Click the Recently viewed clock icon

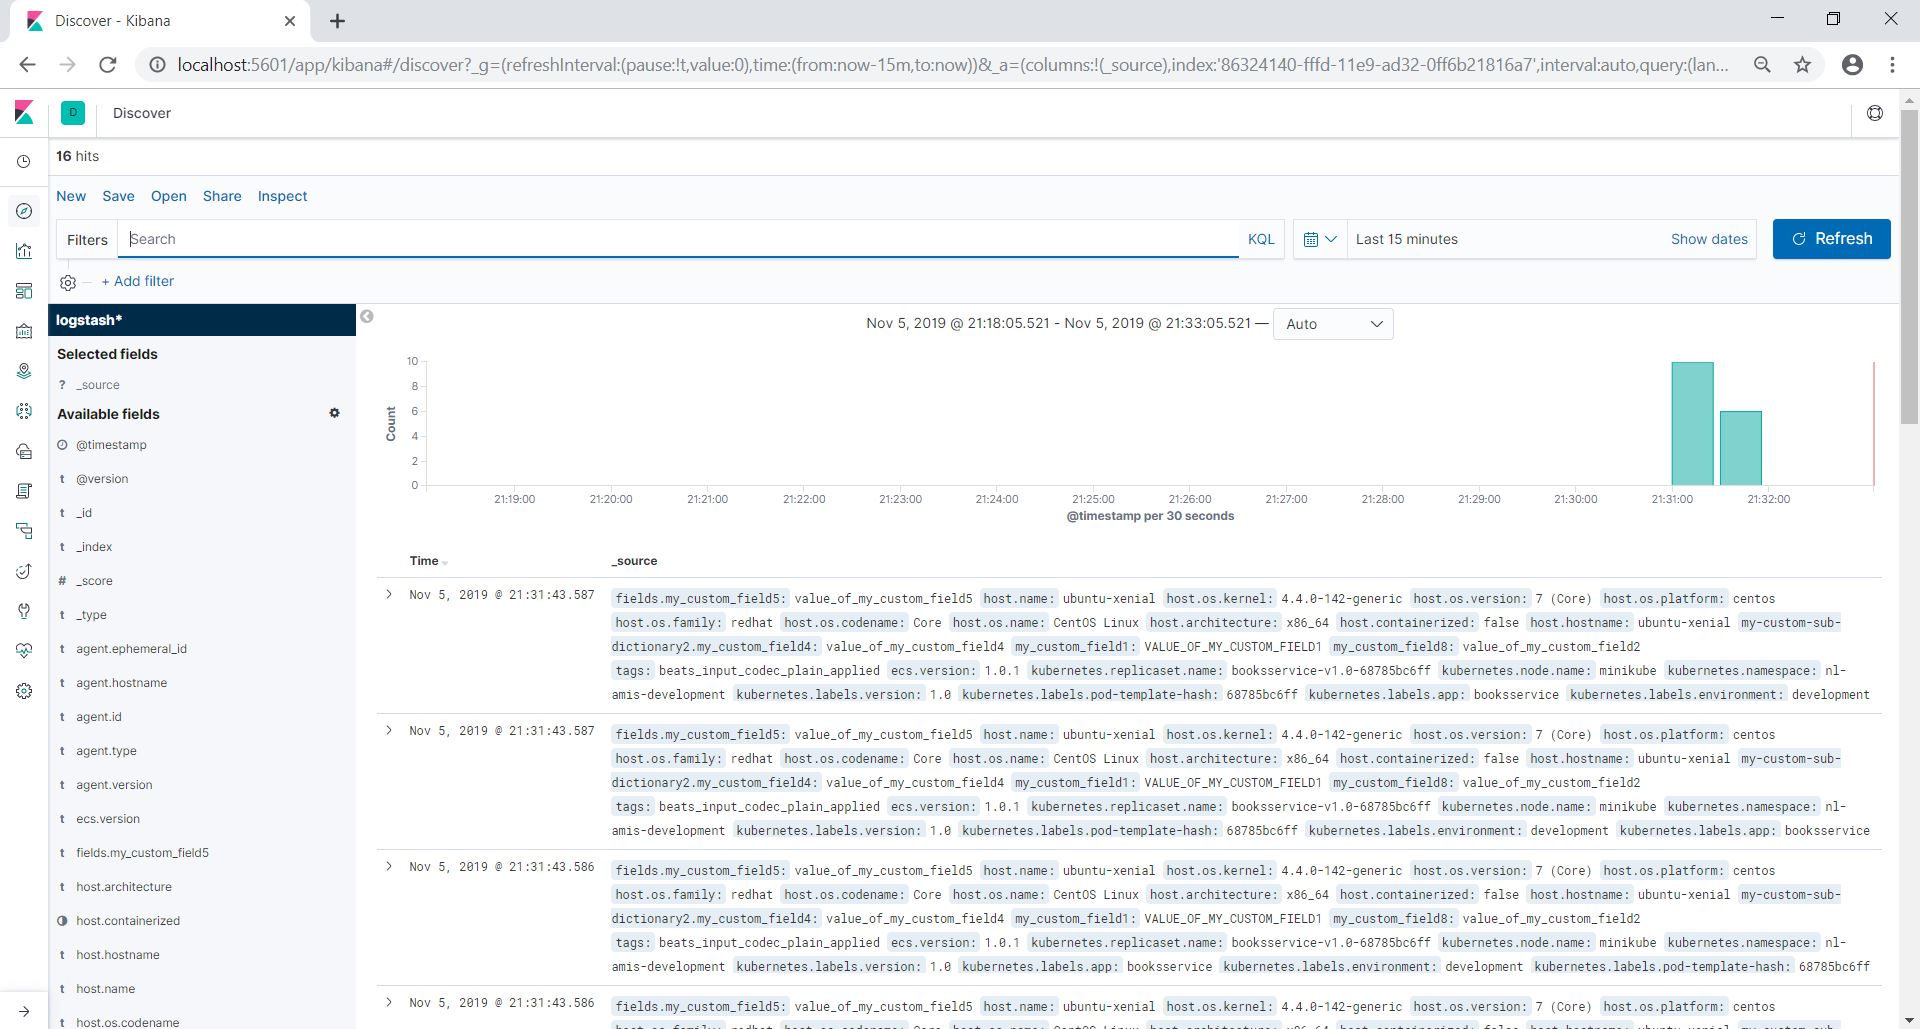(x=24, y=161)
